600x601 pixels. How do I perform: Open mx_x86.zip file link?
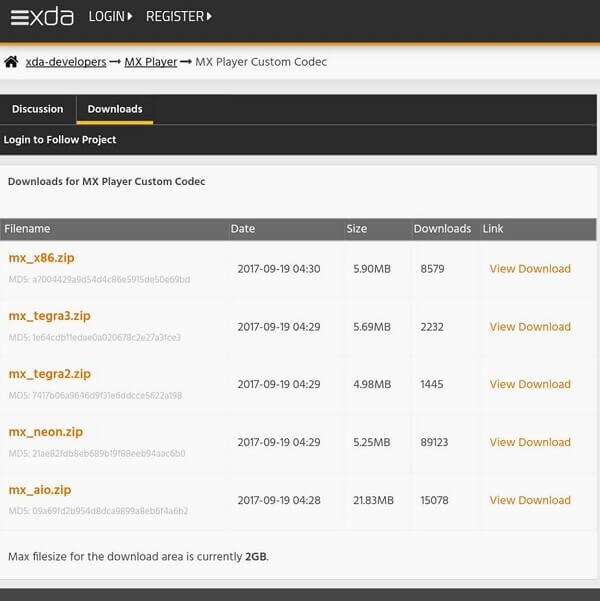41,258
